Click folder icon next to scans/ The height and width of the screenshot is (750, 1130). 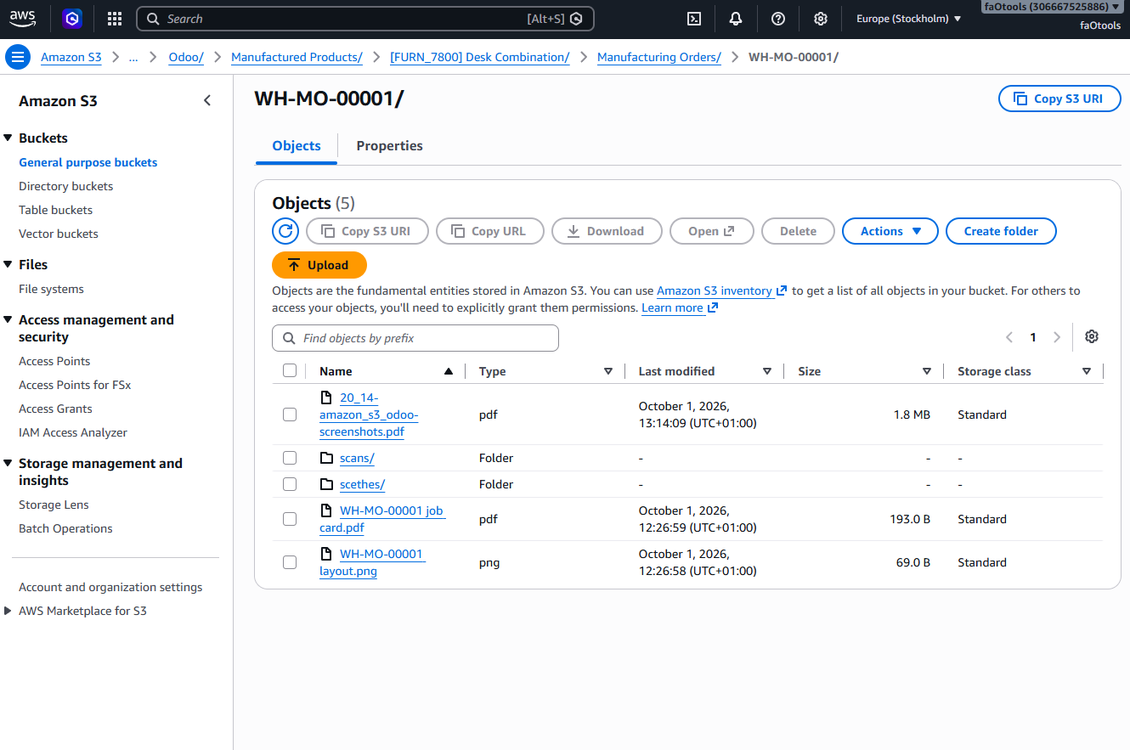click(326, 458)
